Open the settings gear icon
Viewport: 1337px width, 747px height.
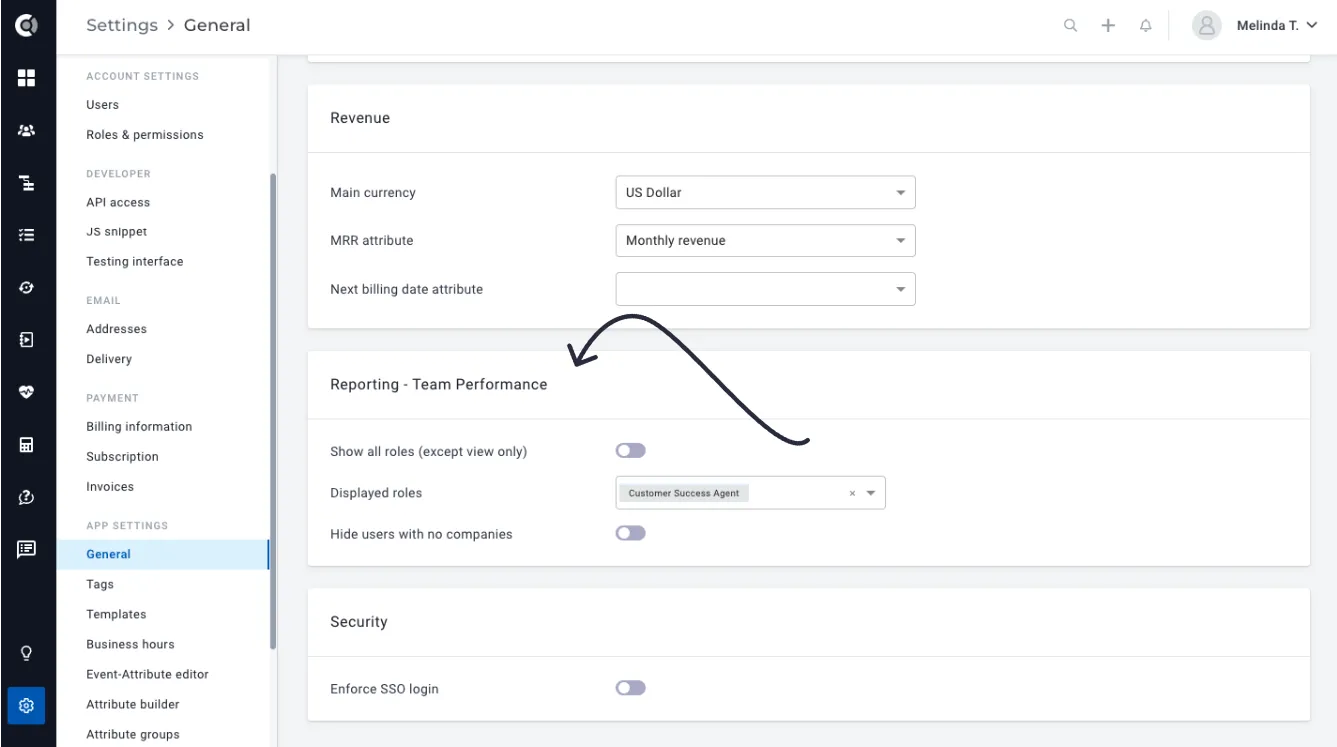(x=27, y=705)
